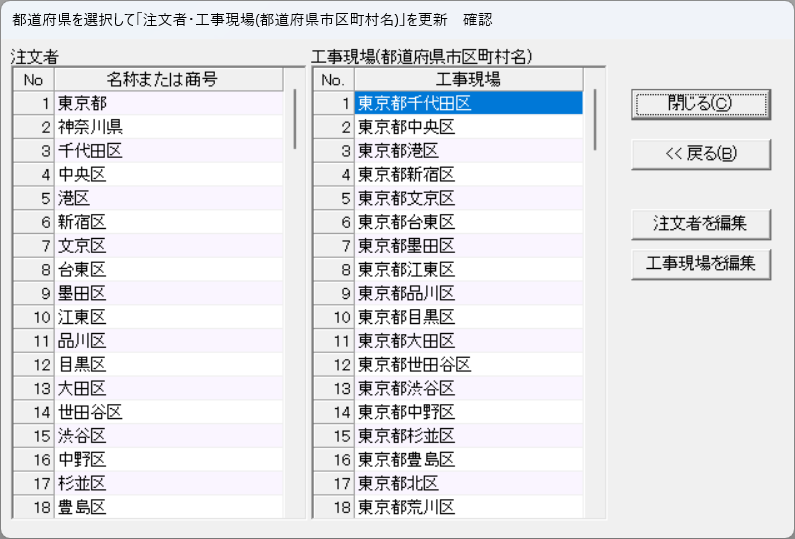Select 東京都荒川区 in the 工事現場 list
The width and height of the screenshot is (795, 539).
pyautogui.click(x=468, y=508)
